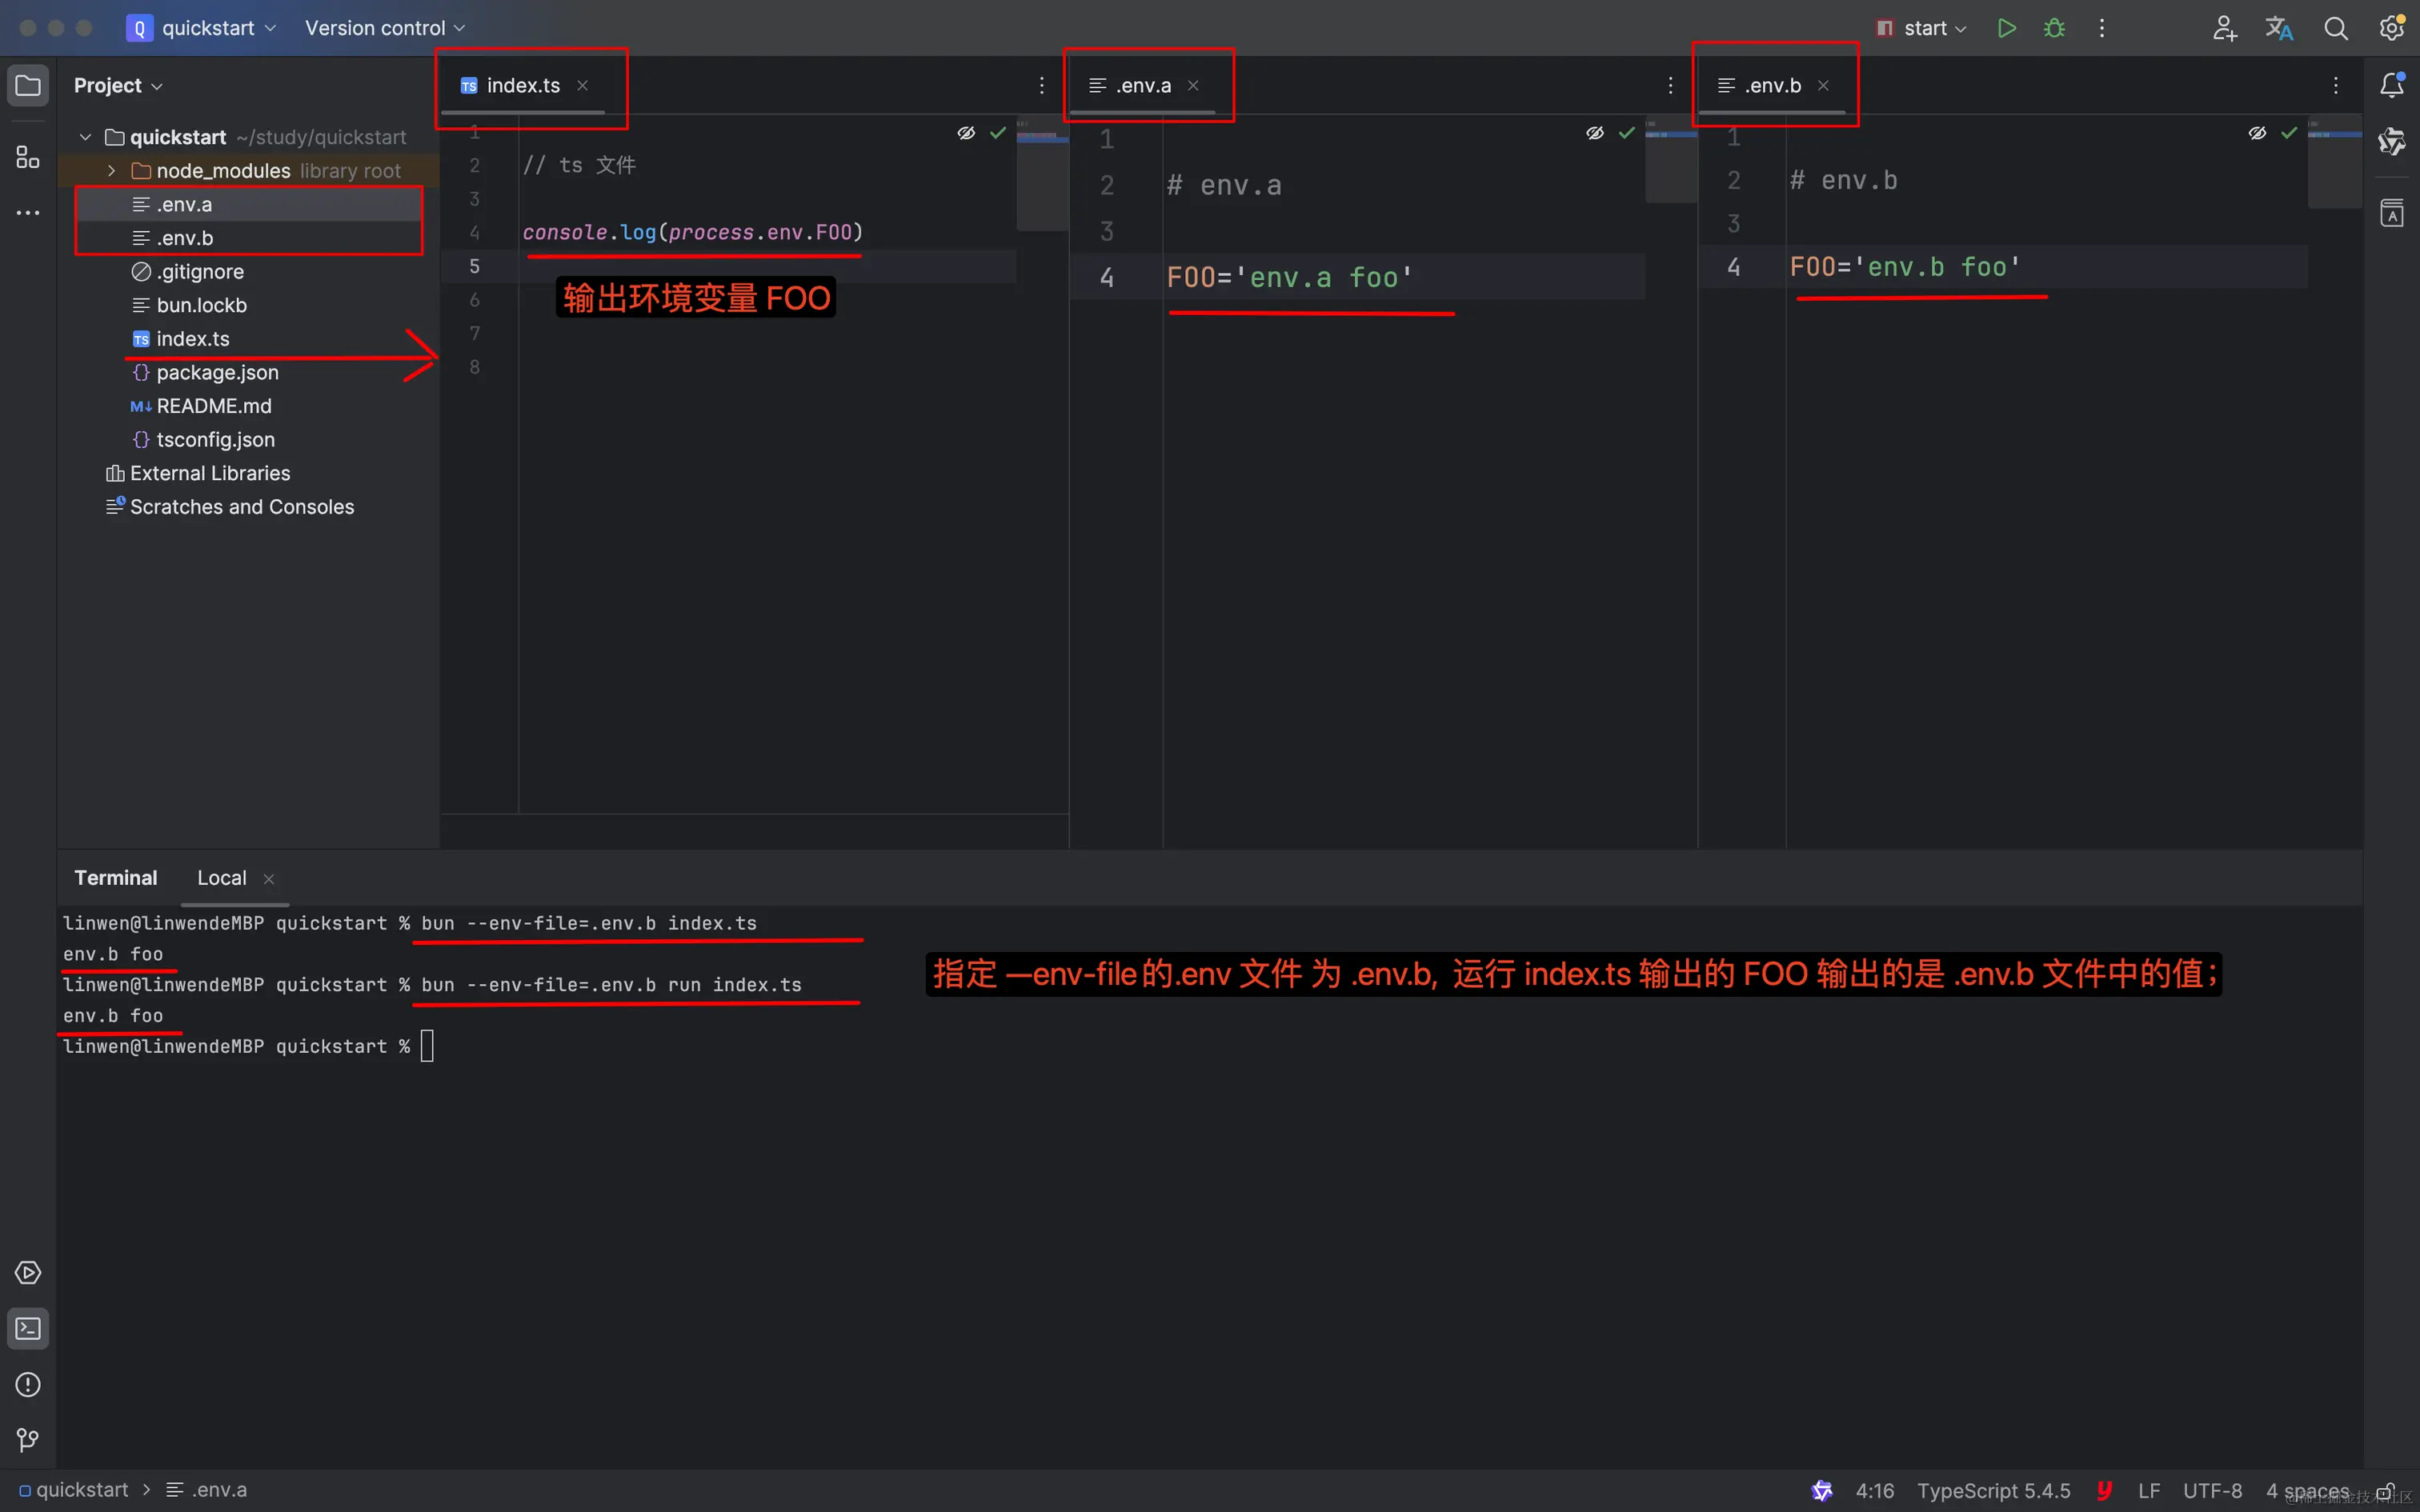The image size is (2420, 1512).
Task: Click TypeScript 5.4.5 status widget
Action: [x=1994, y=1491]
